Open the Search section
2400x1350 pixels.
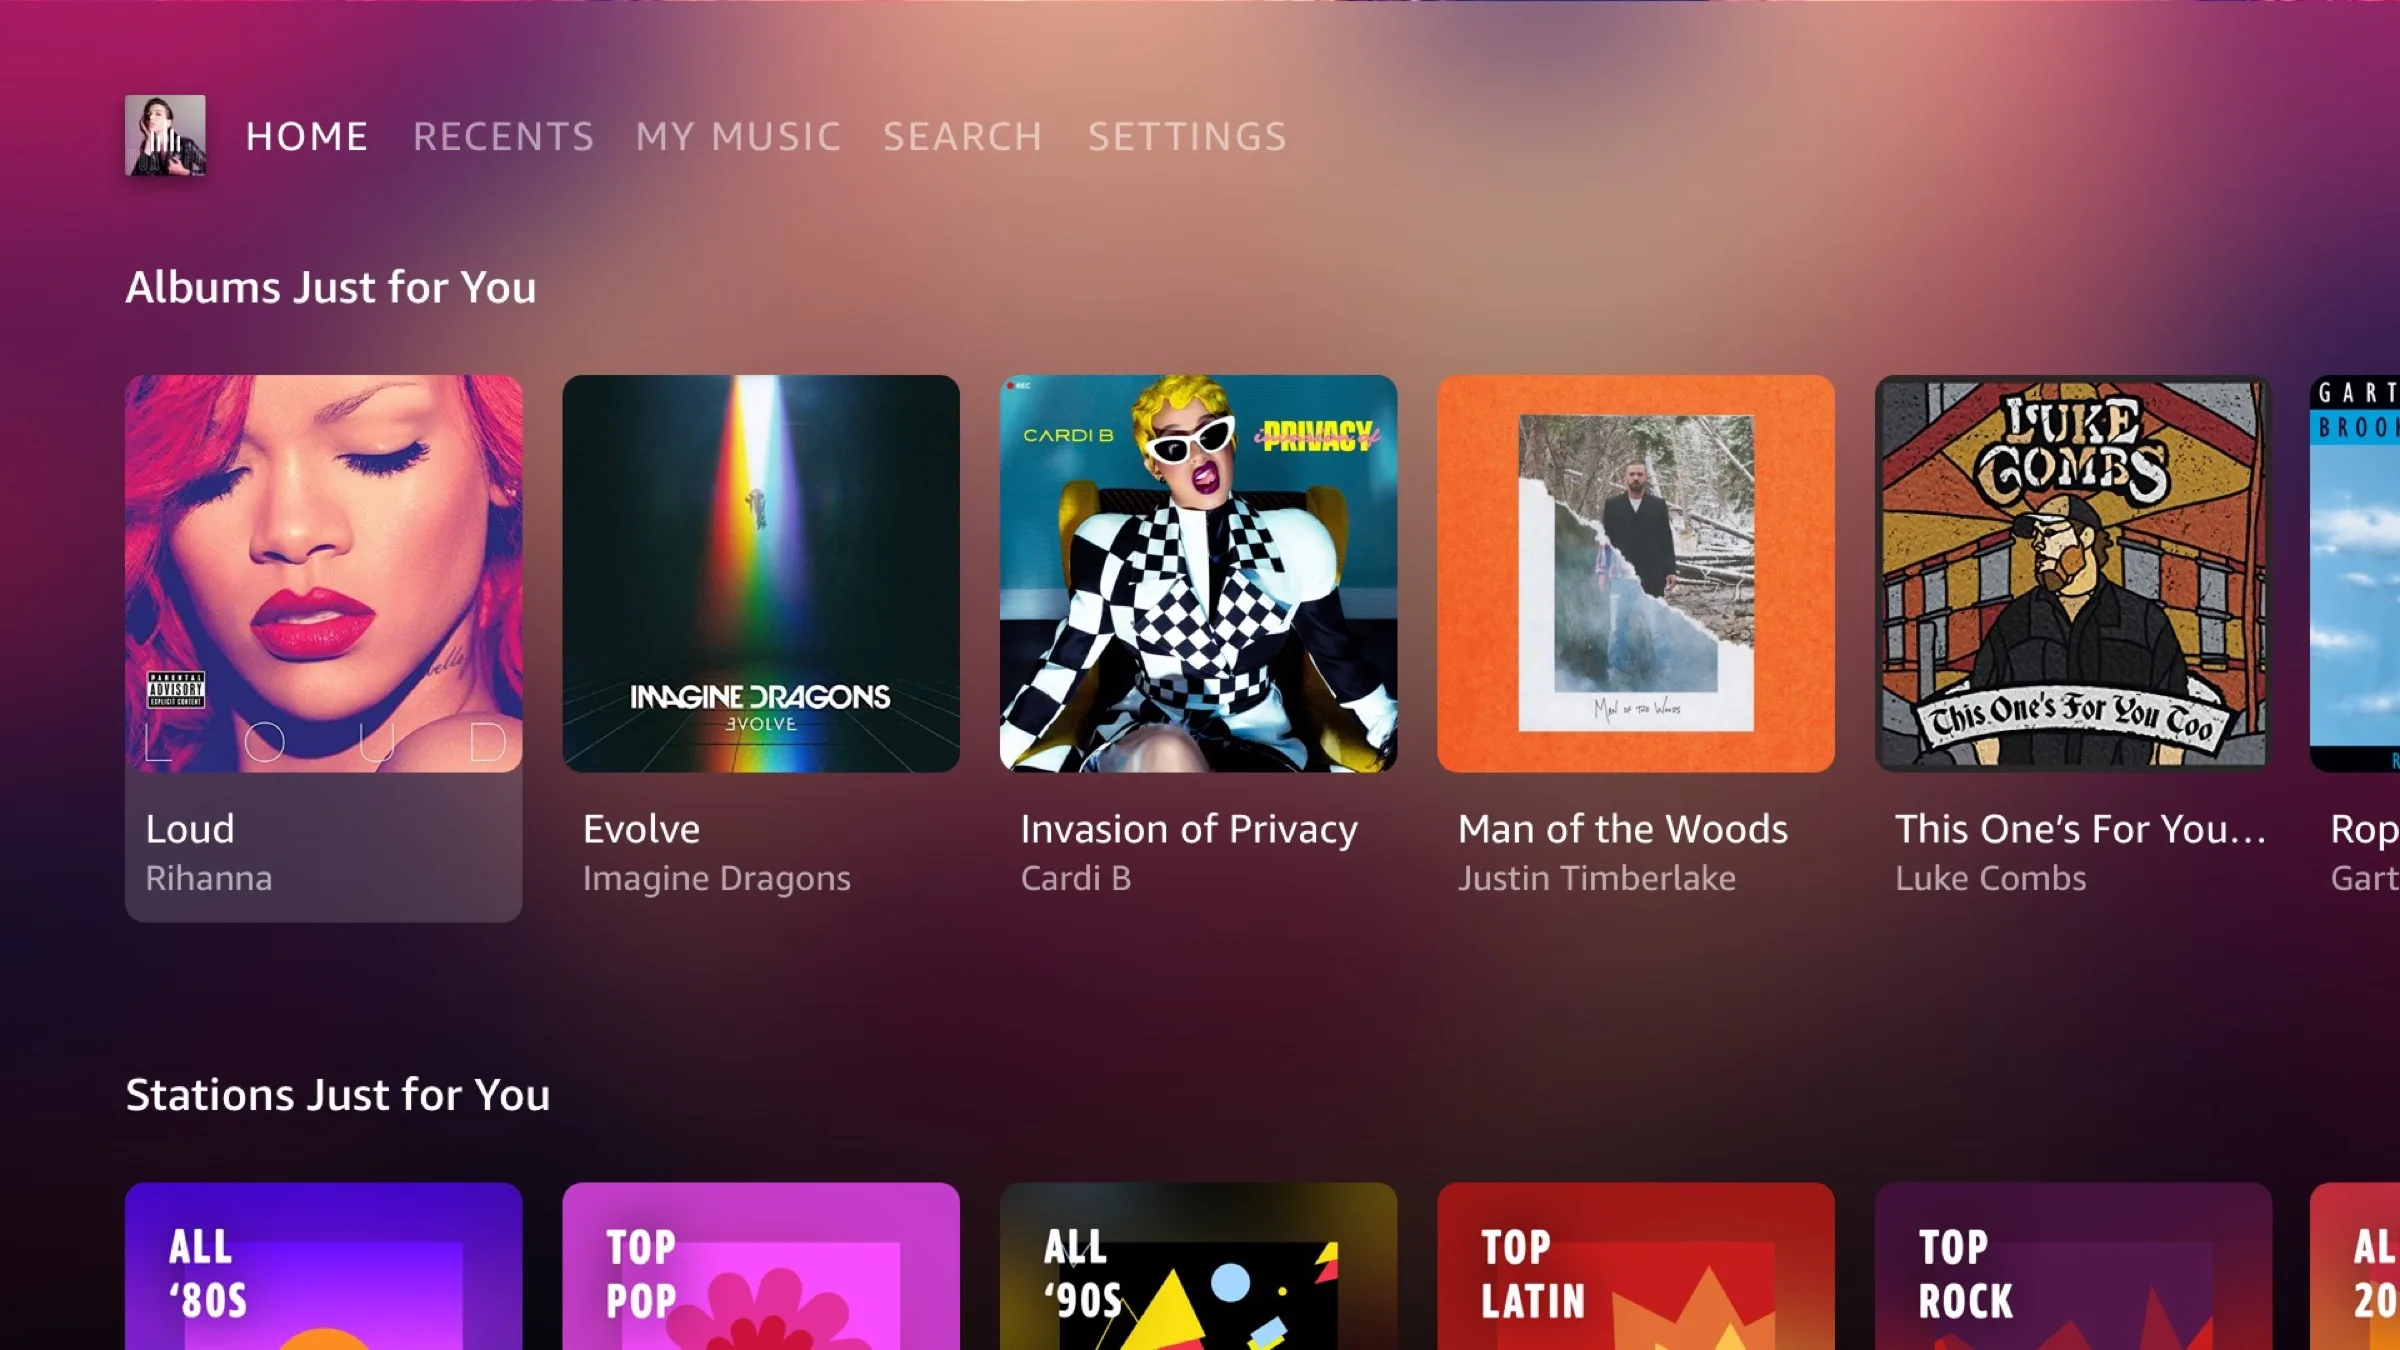964,135
